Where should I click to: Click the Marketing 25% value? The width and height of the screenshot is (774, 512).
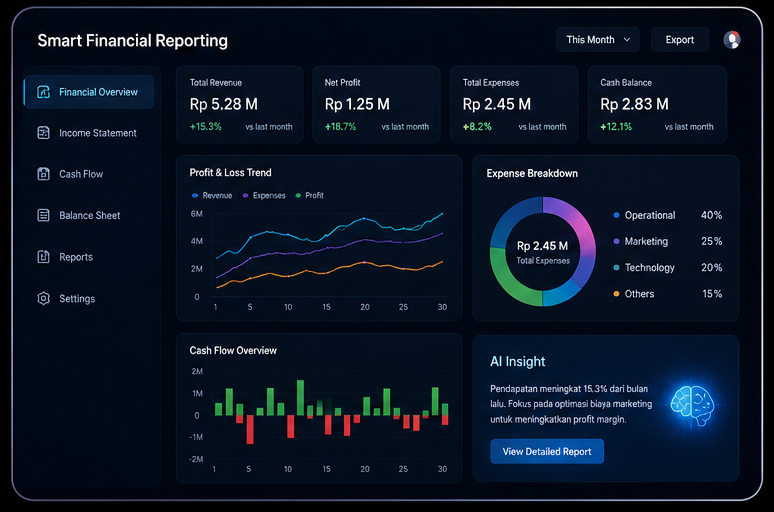click(x=711, y=241)
